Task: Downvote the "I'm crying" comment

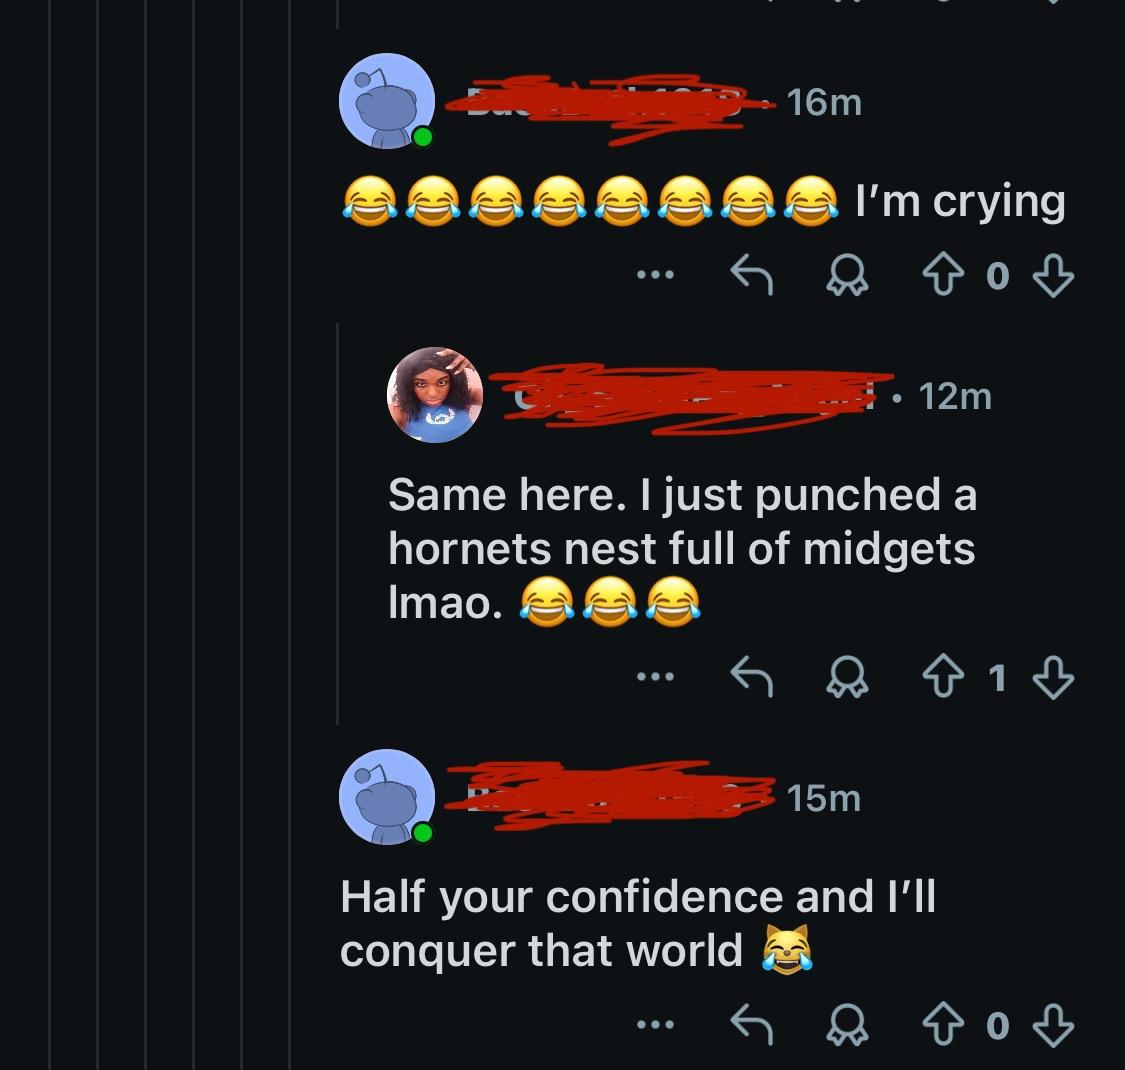Action: tap(1052, 274)
